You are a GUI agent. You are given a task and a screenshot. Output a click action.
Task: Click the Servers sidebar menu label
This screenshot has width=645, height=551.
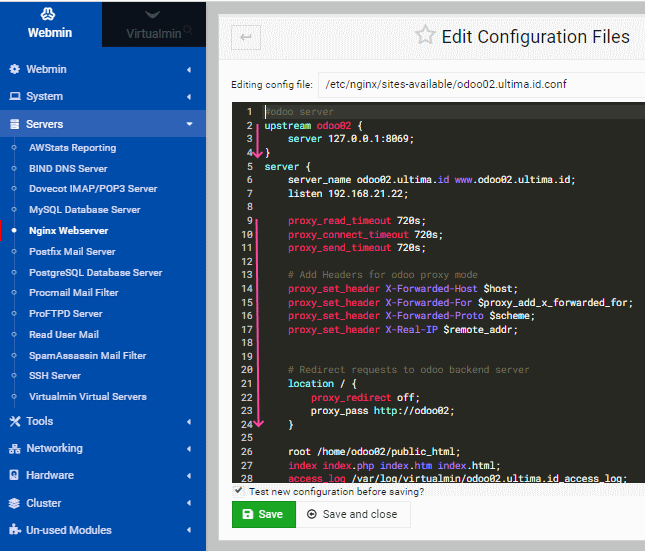coord(44,124)
